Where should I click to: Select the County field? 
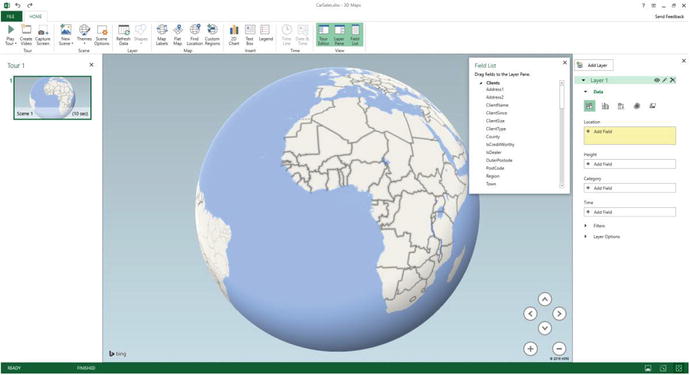click(493, 137)
